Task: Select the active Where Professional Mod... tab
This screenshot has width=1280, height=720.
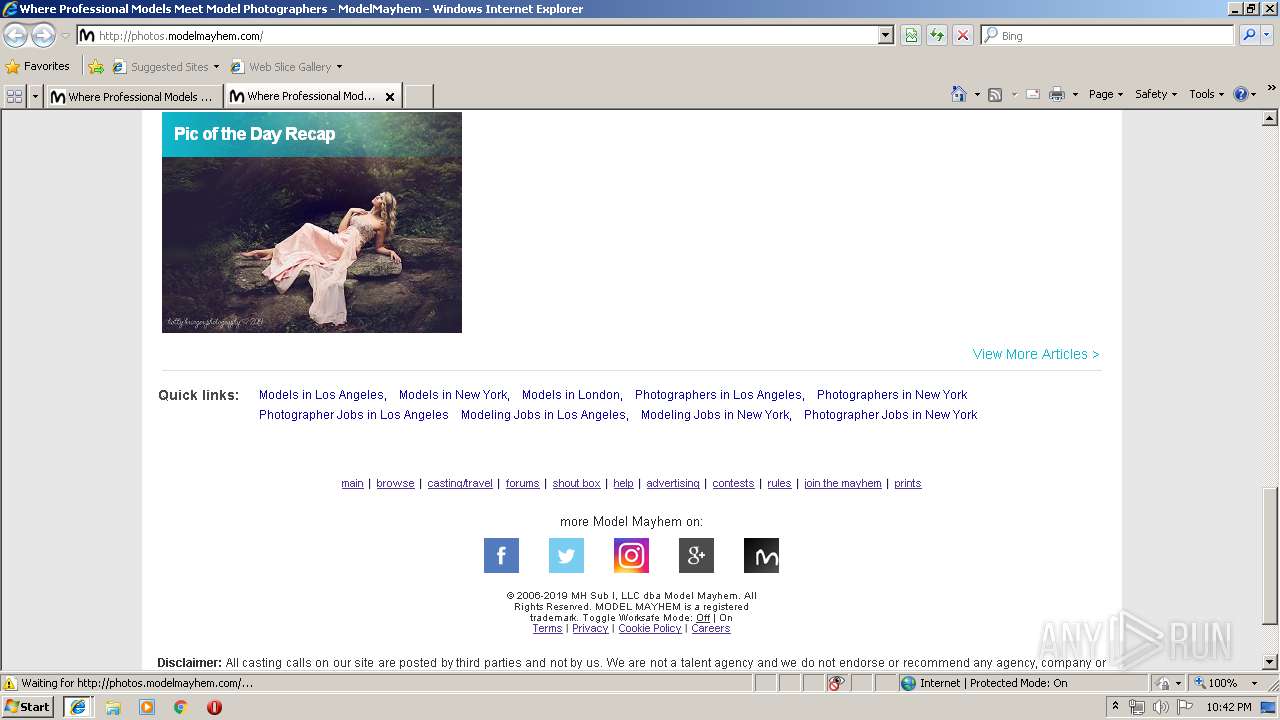Action: [303, 96]
